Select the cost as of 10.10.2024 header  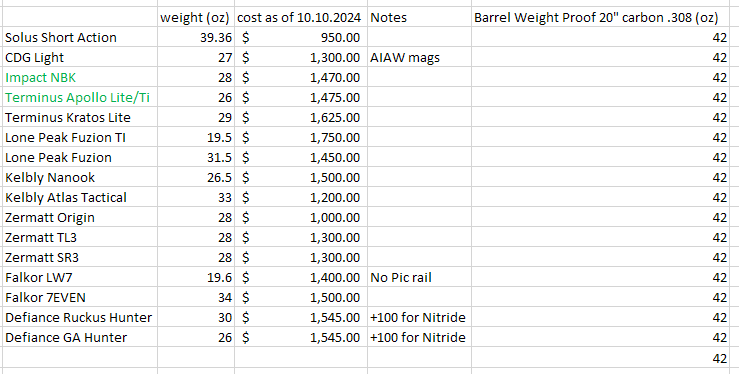(301, 17)
